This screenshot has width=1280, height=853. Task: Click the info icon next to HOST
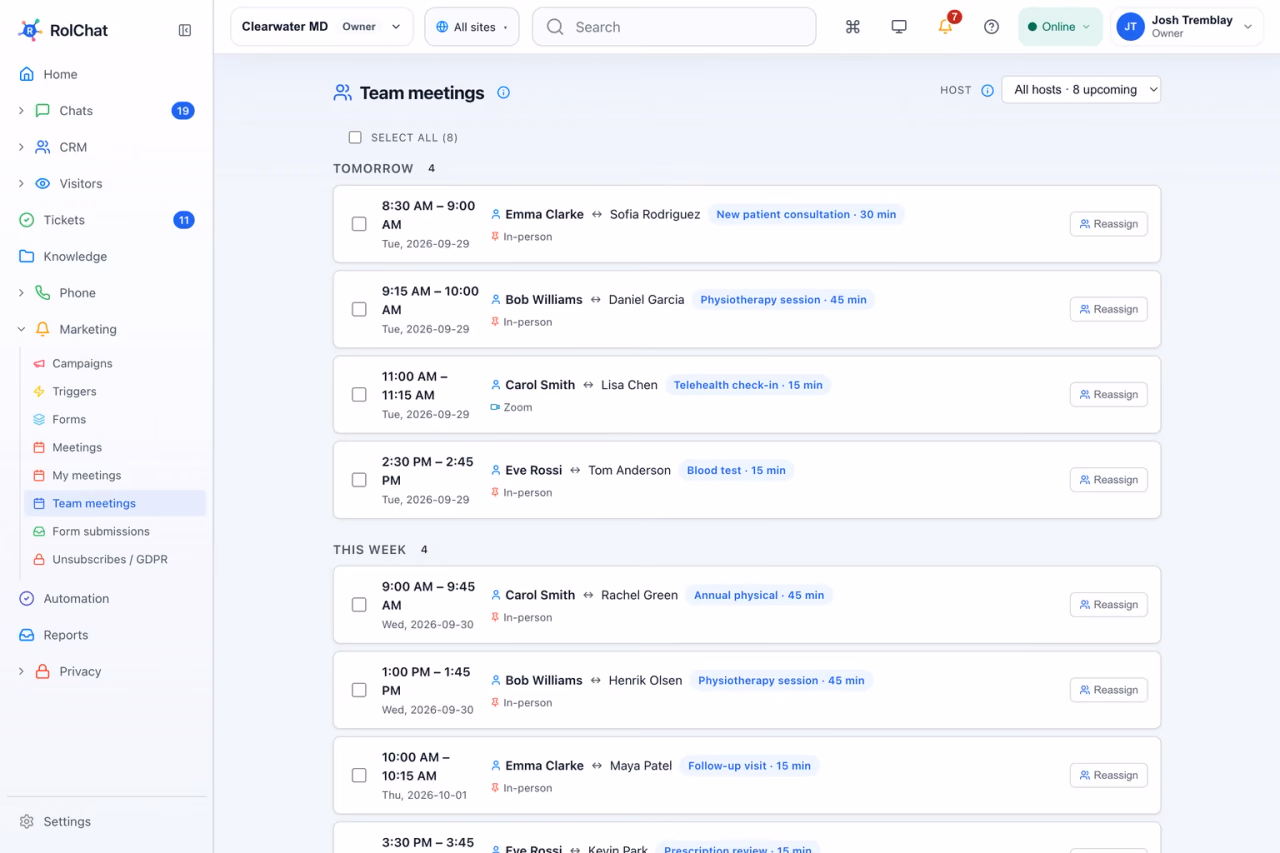pos(987,90)
